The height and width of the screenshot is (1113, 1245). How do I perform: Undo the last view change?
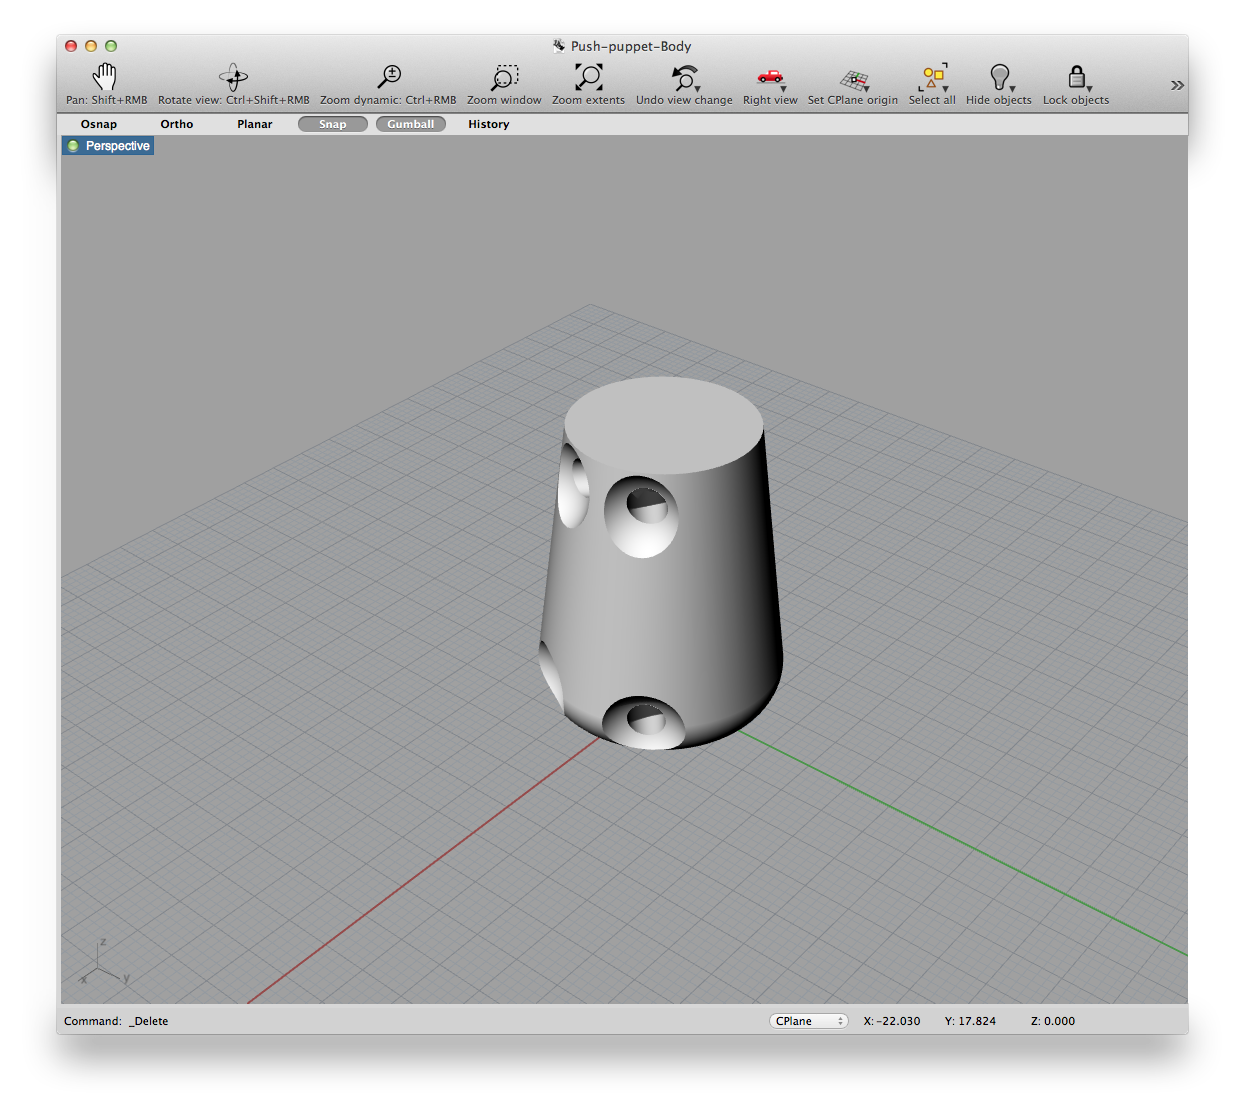[681, 78]
